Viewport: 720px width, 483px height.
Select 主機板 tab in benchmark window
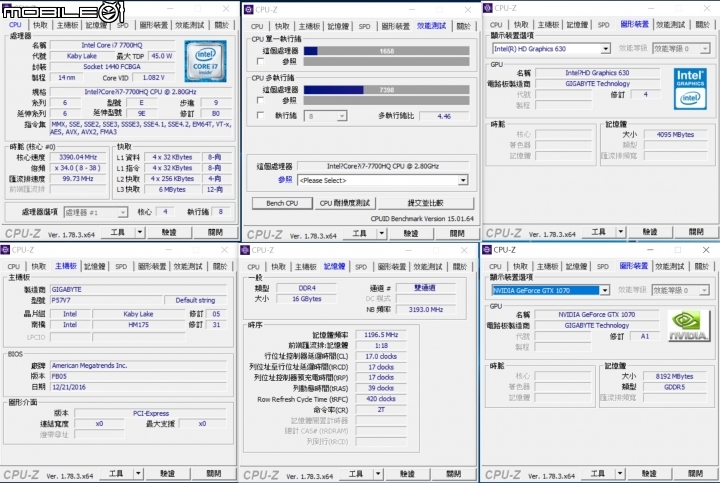point(309,26)
